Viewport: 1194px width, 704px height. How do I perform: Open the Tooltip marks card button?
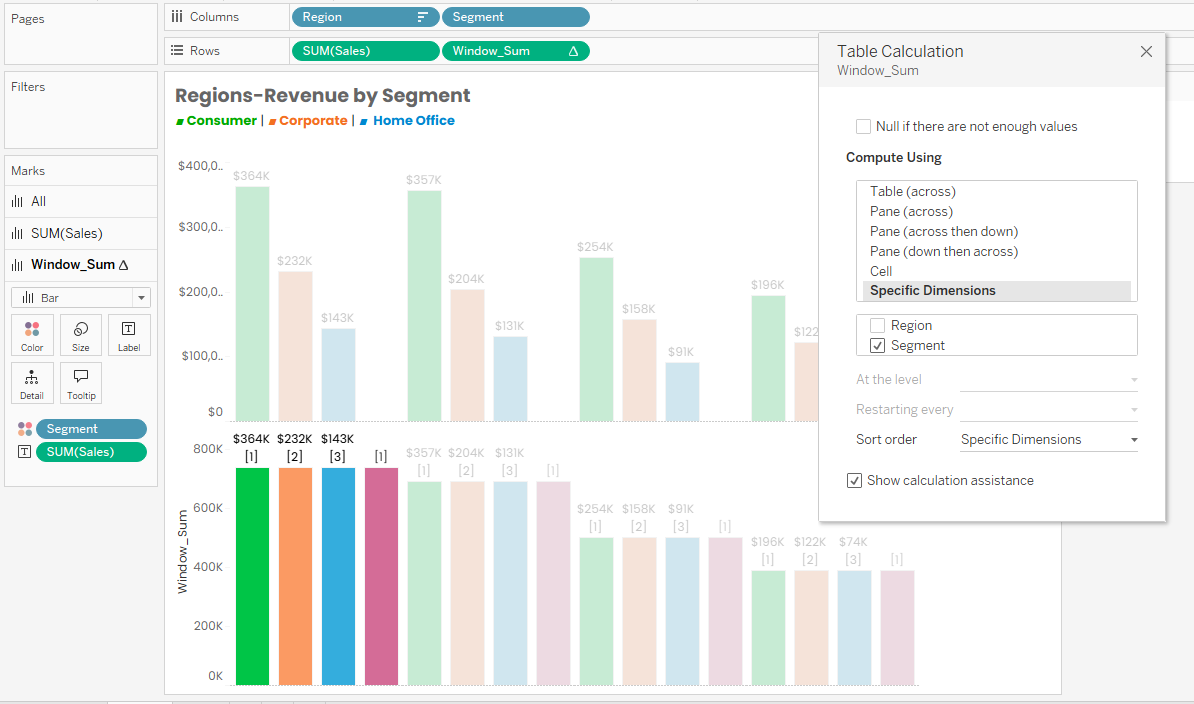pos(81,383)
